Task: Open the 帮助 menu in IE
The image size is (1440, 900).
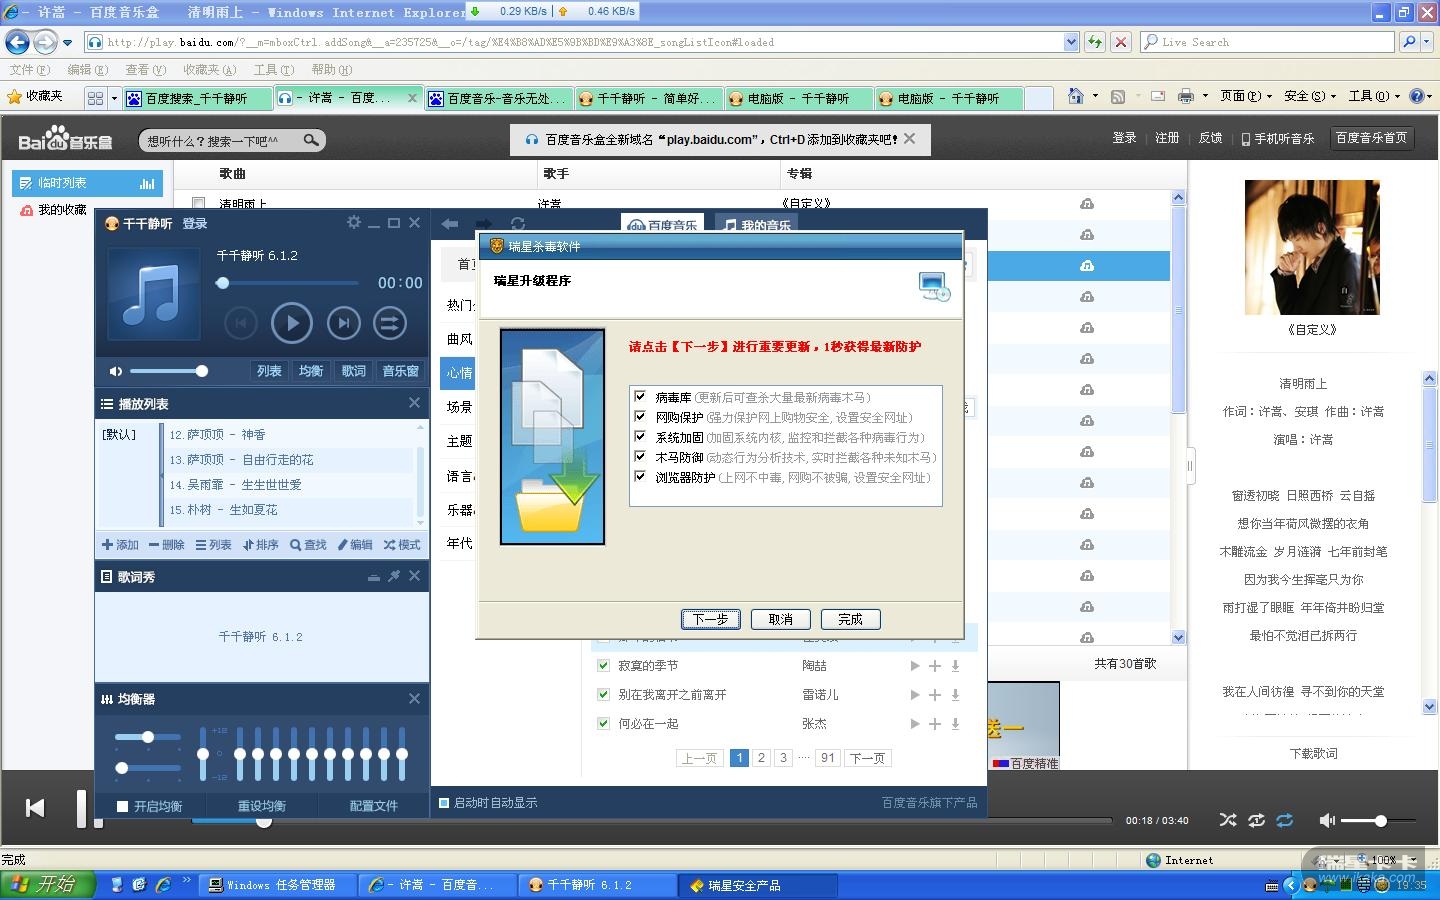Action: point(331,69)
